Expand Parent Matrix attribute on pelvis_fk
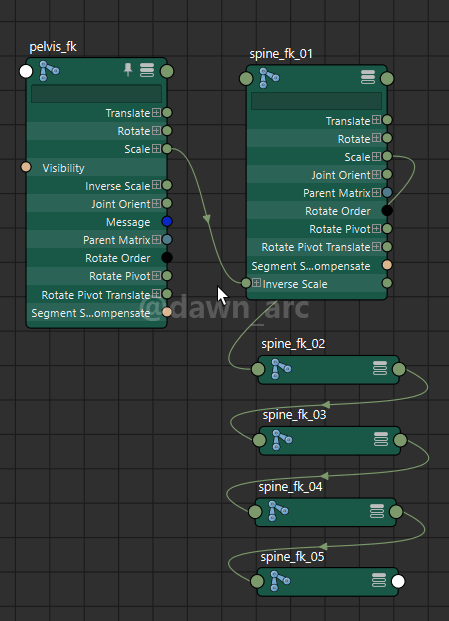449x621 pixels. pos(156,239)
